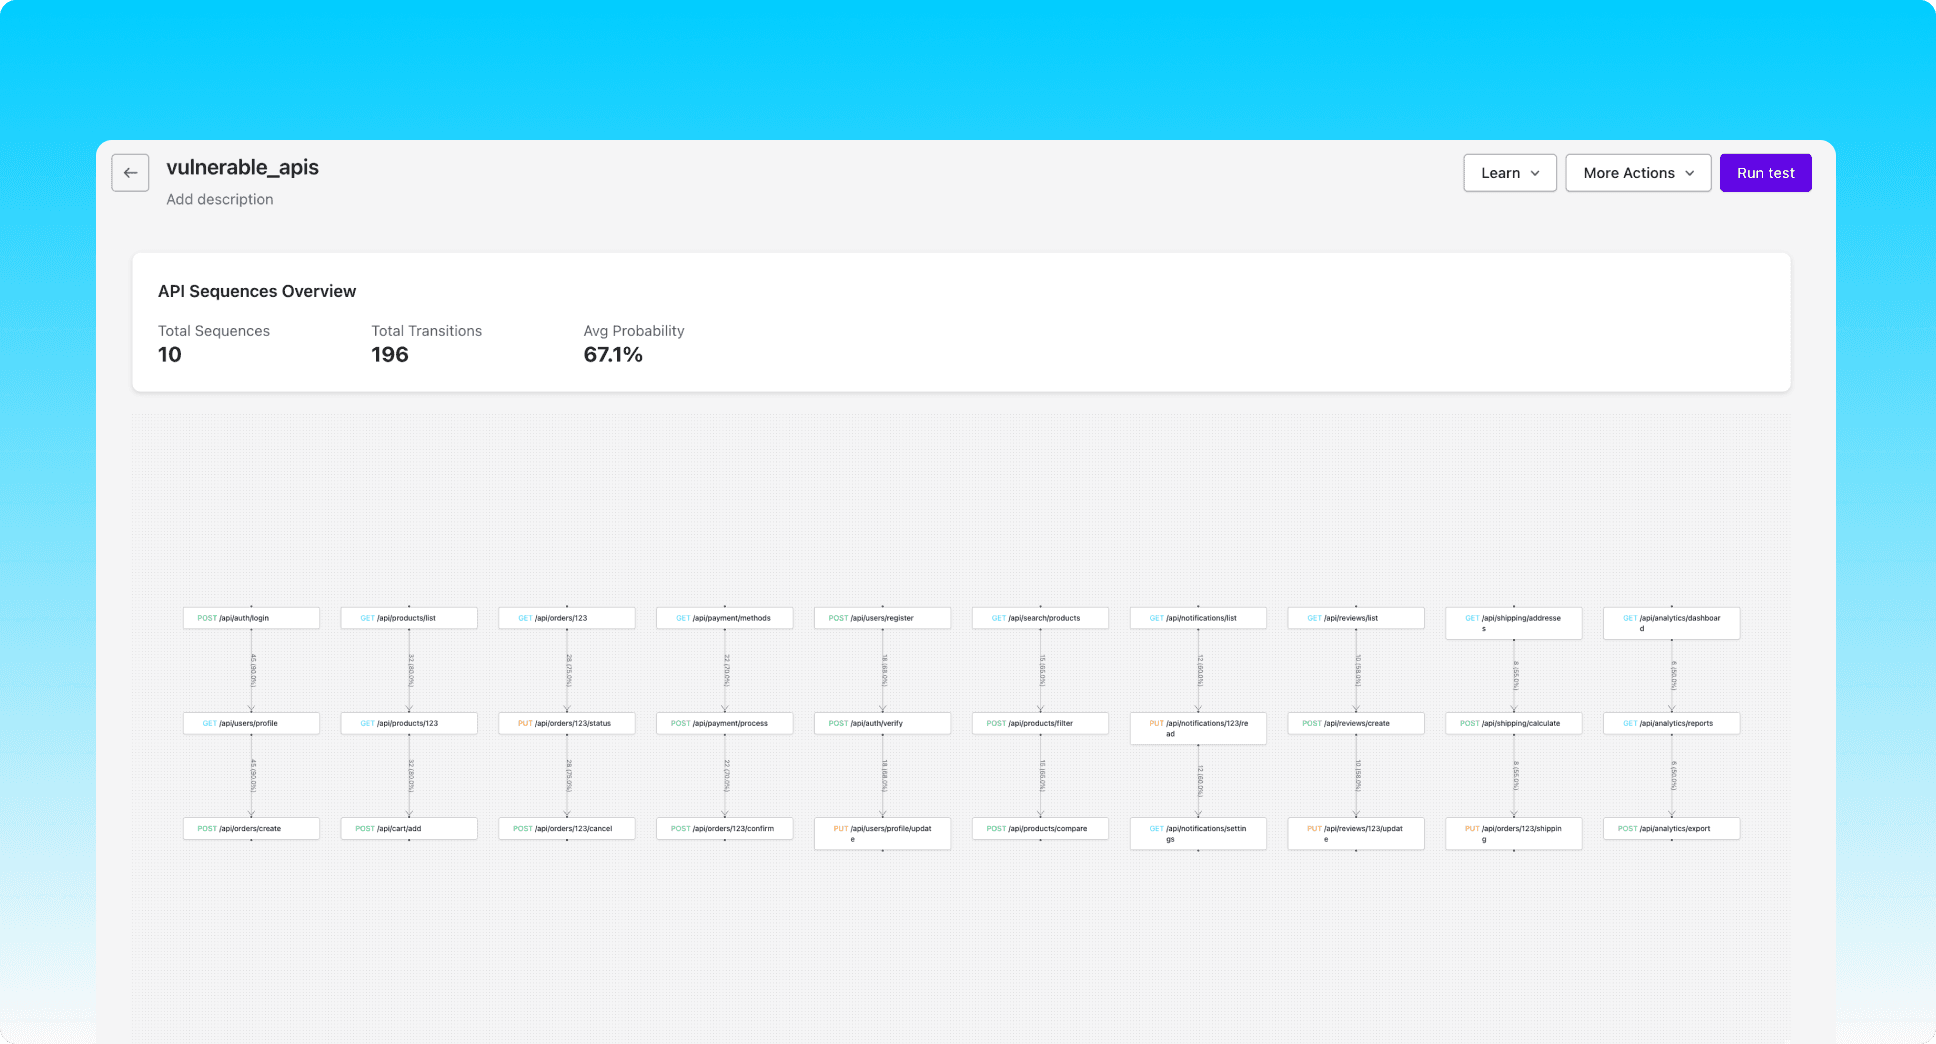Click the 18 (68.0%) edge below users/register
1936x1044 pixels.
tap(884, 670)
